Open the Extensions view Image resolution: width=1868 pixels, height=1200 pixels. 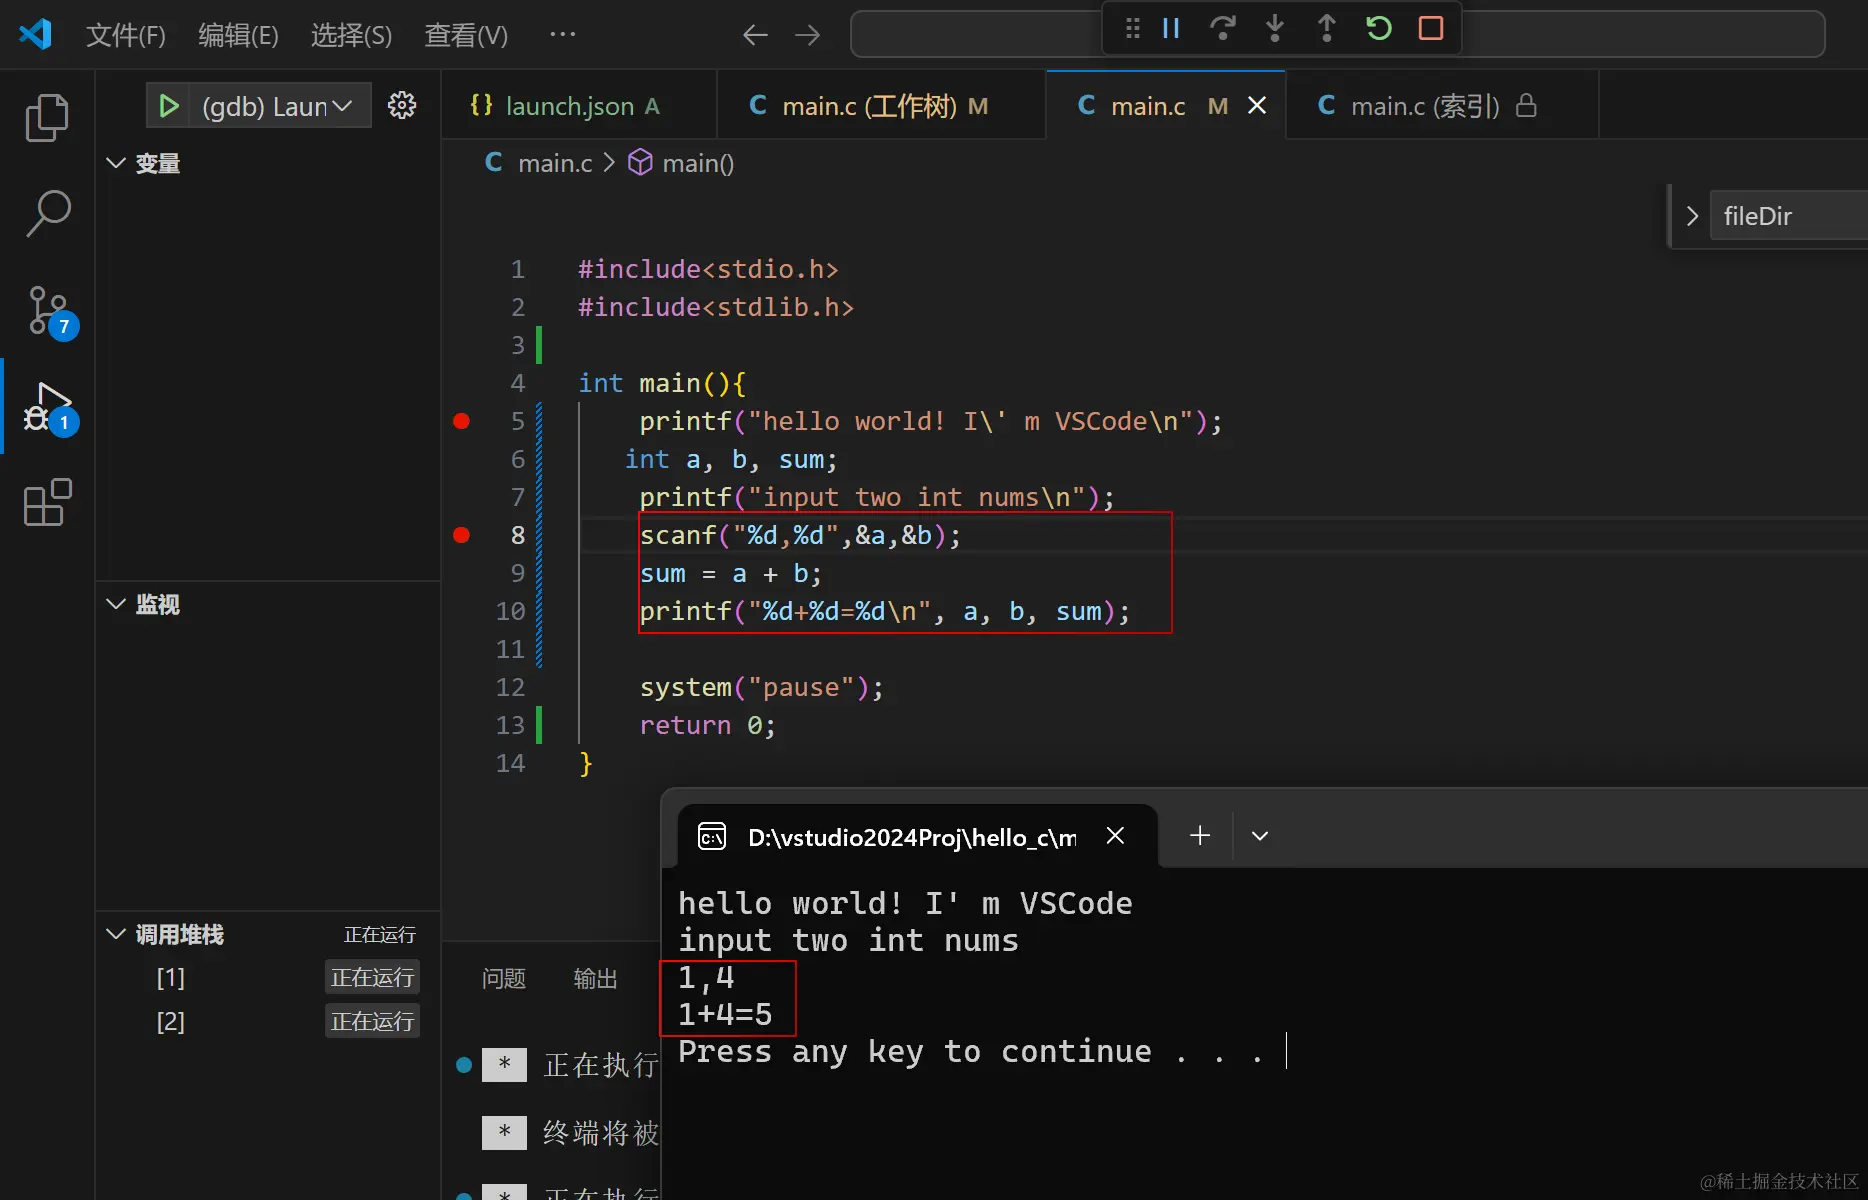point(47,502)
